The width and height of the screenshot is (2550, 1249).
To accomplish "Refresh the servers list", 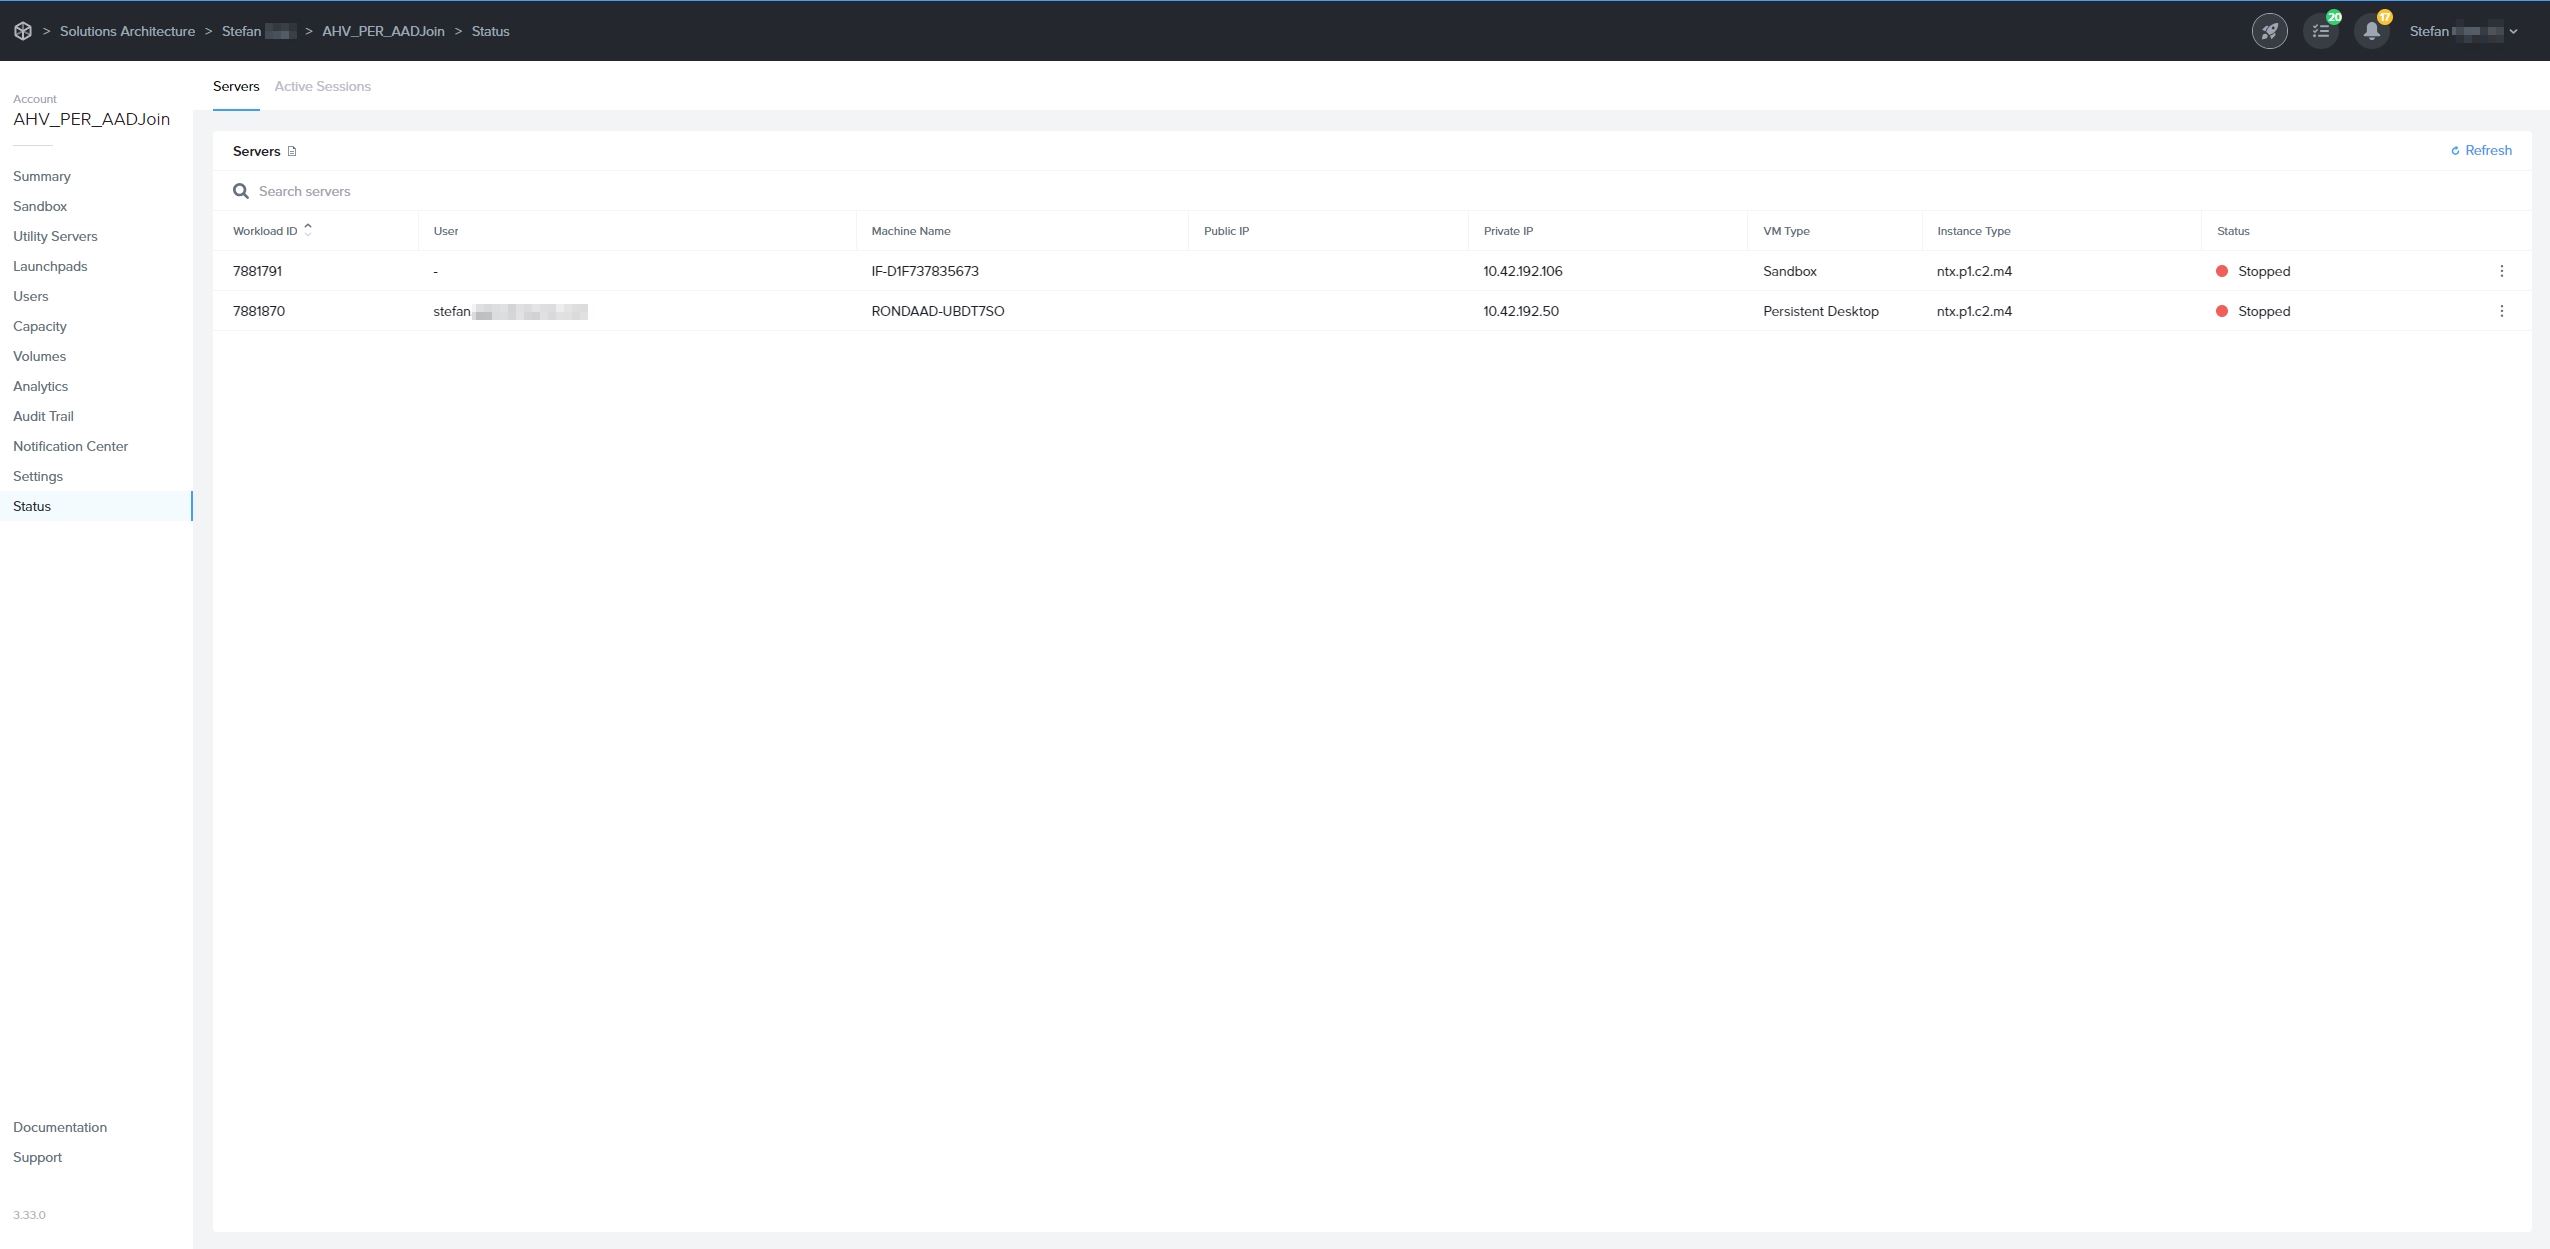I will (2482, 149).
